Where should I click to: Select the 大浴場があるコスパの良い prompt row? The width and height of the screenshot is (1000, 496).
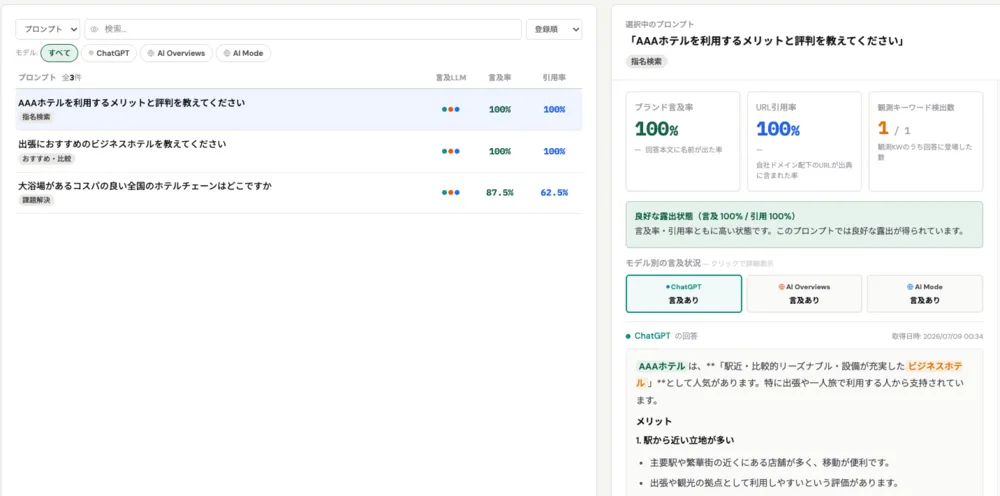point(298,193)
